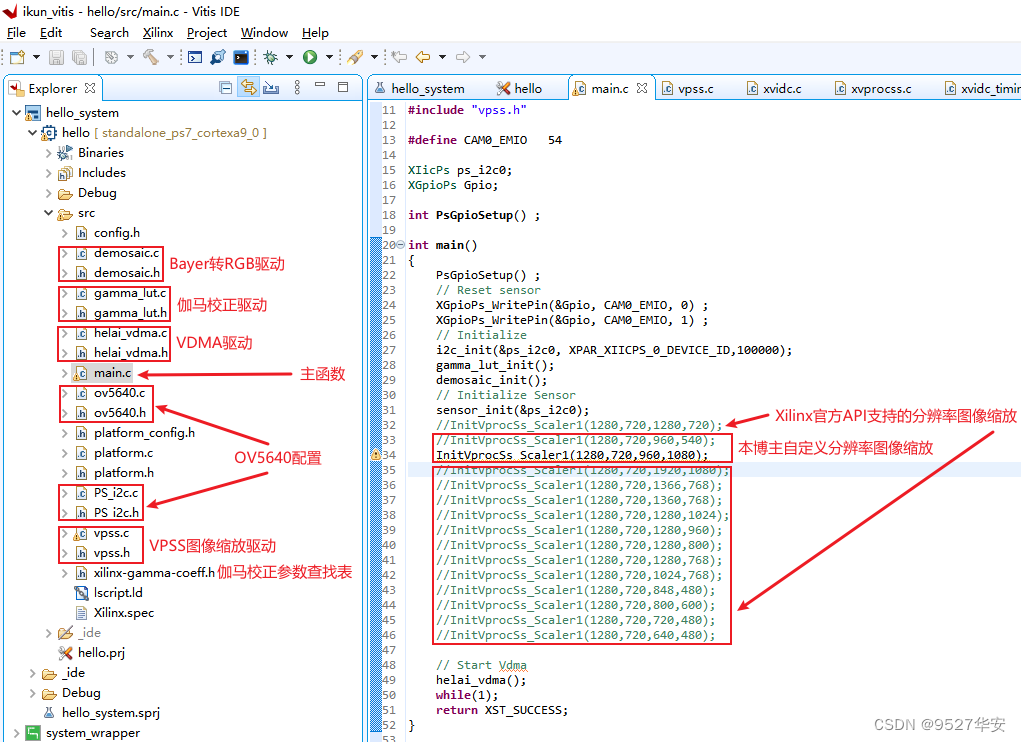Close the main.c editor tab
The width and height of the screenshot is (1021, 742).
pyautogui.click(x=642, y=88)
